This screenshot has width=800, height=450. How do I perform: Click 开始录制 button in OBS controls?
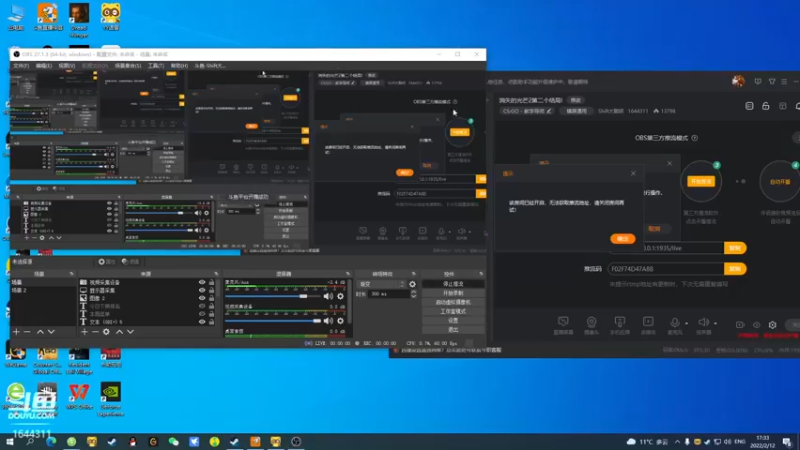point(453,293)
